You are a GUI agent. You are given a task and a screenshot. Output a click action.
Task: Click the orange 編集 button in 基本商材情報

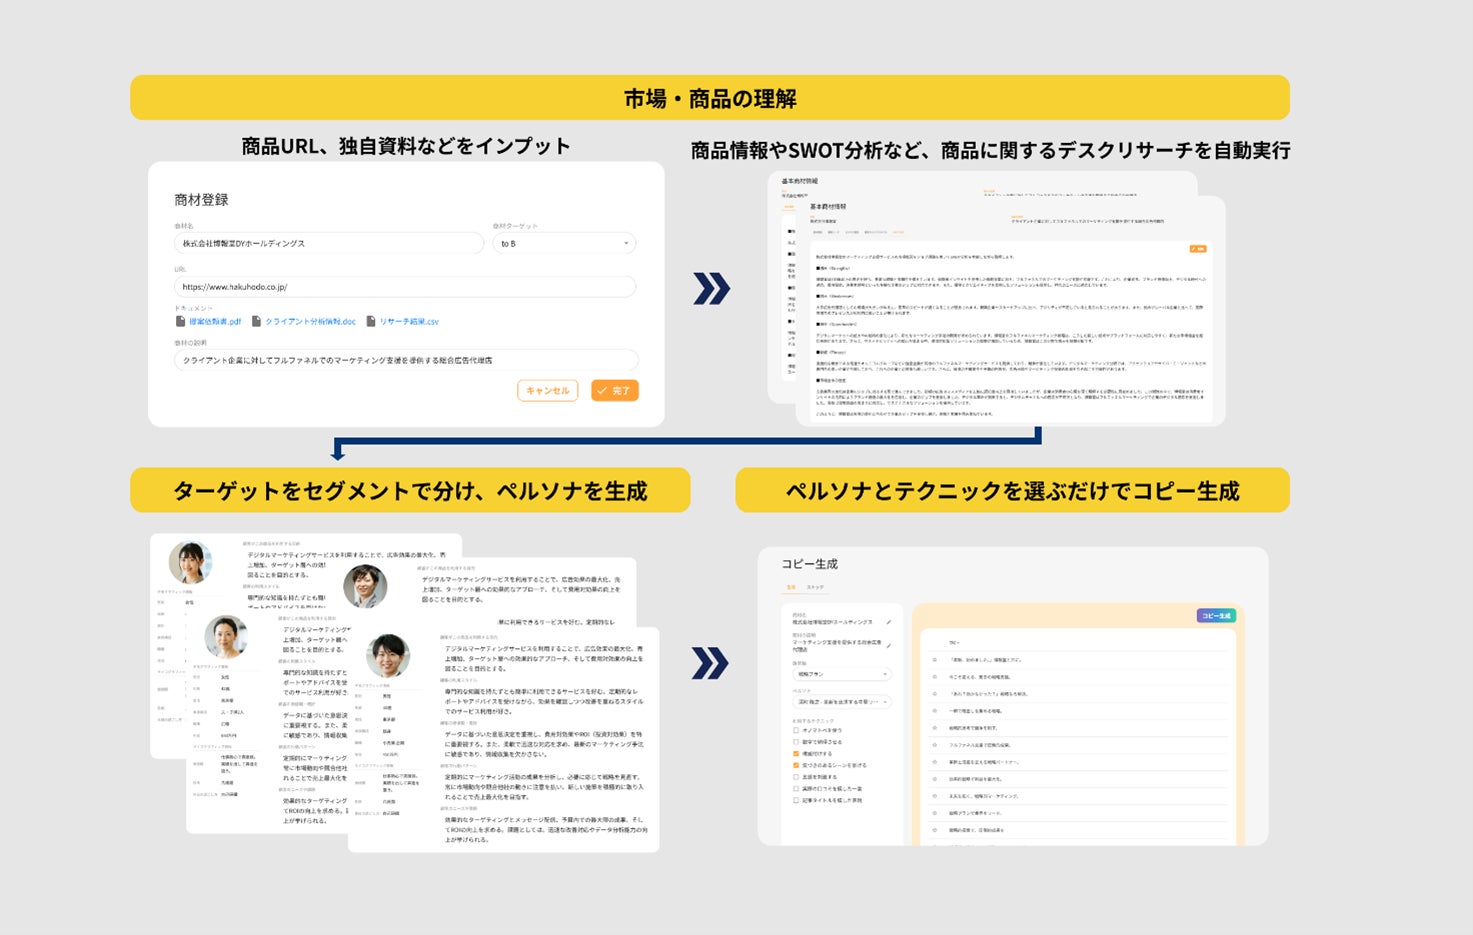click(1198, 249)
